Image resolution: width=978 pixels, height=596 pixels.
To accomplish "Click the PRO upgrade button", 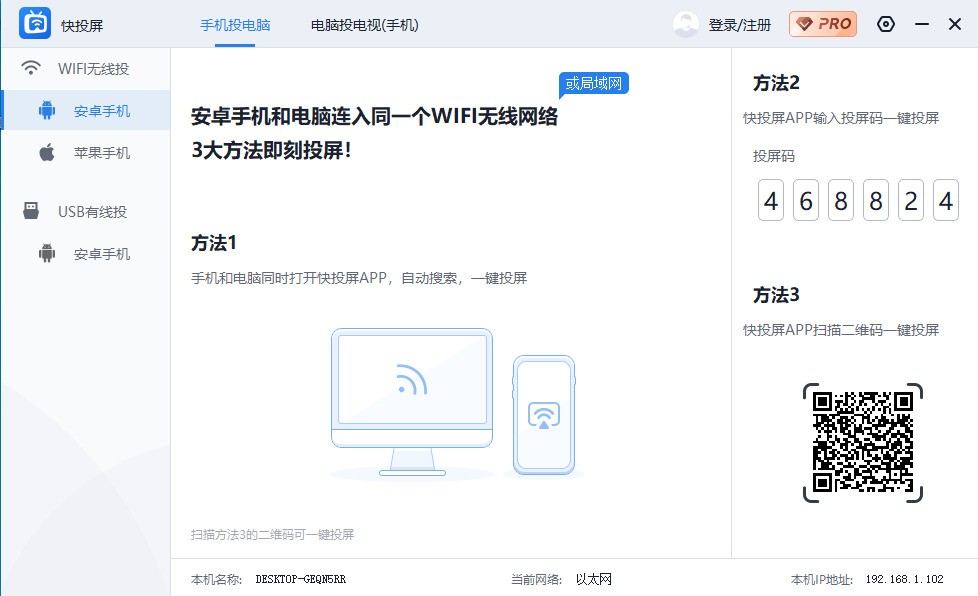I will coord(822,23).
